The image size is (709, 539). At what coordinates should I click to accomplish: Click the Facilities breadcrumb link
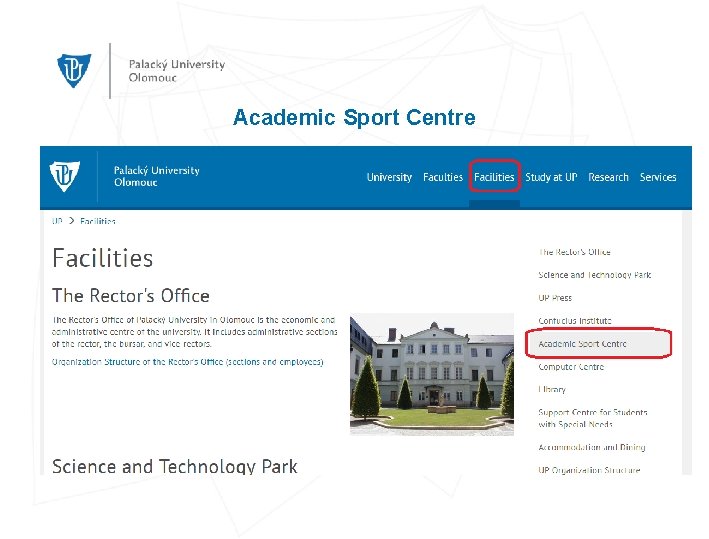[x=98, y=221]
